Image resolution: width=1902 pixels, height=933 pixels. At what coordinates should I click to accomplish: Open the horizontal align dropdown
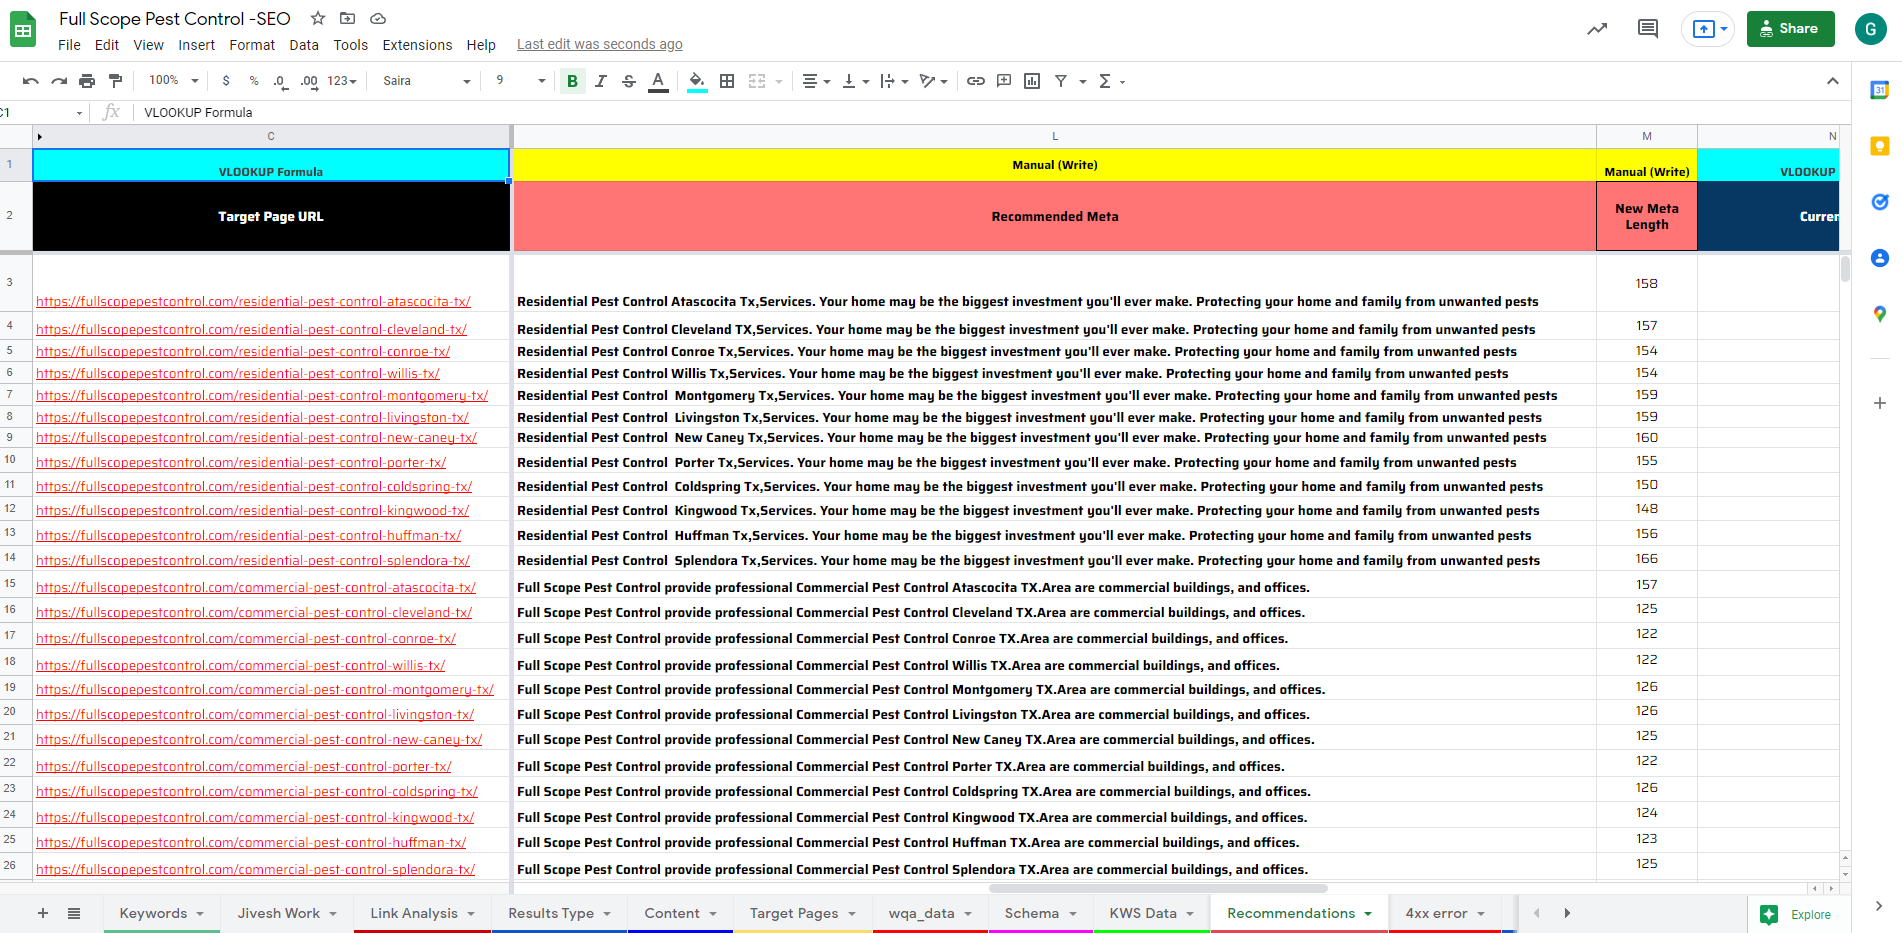point(816,81)
